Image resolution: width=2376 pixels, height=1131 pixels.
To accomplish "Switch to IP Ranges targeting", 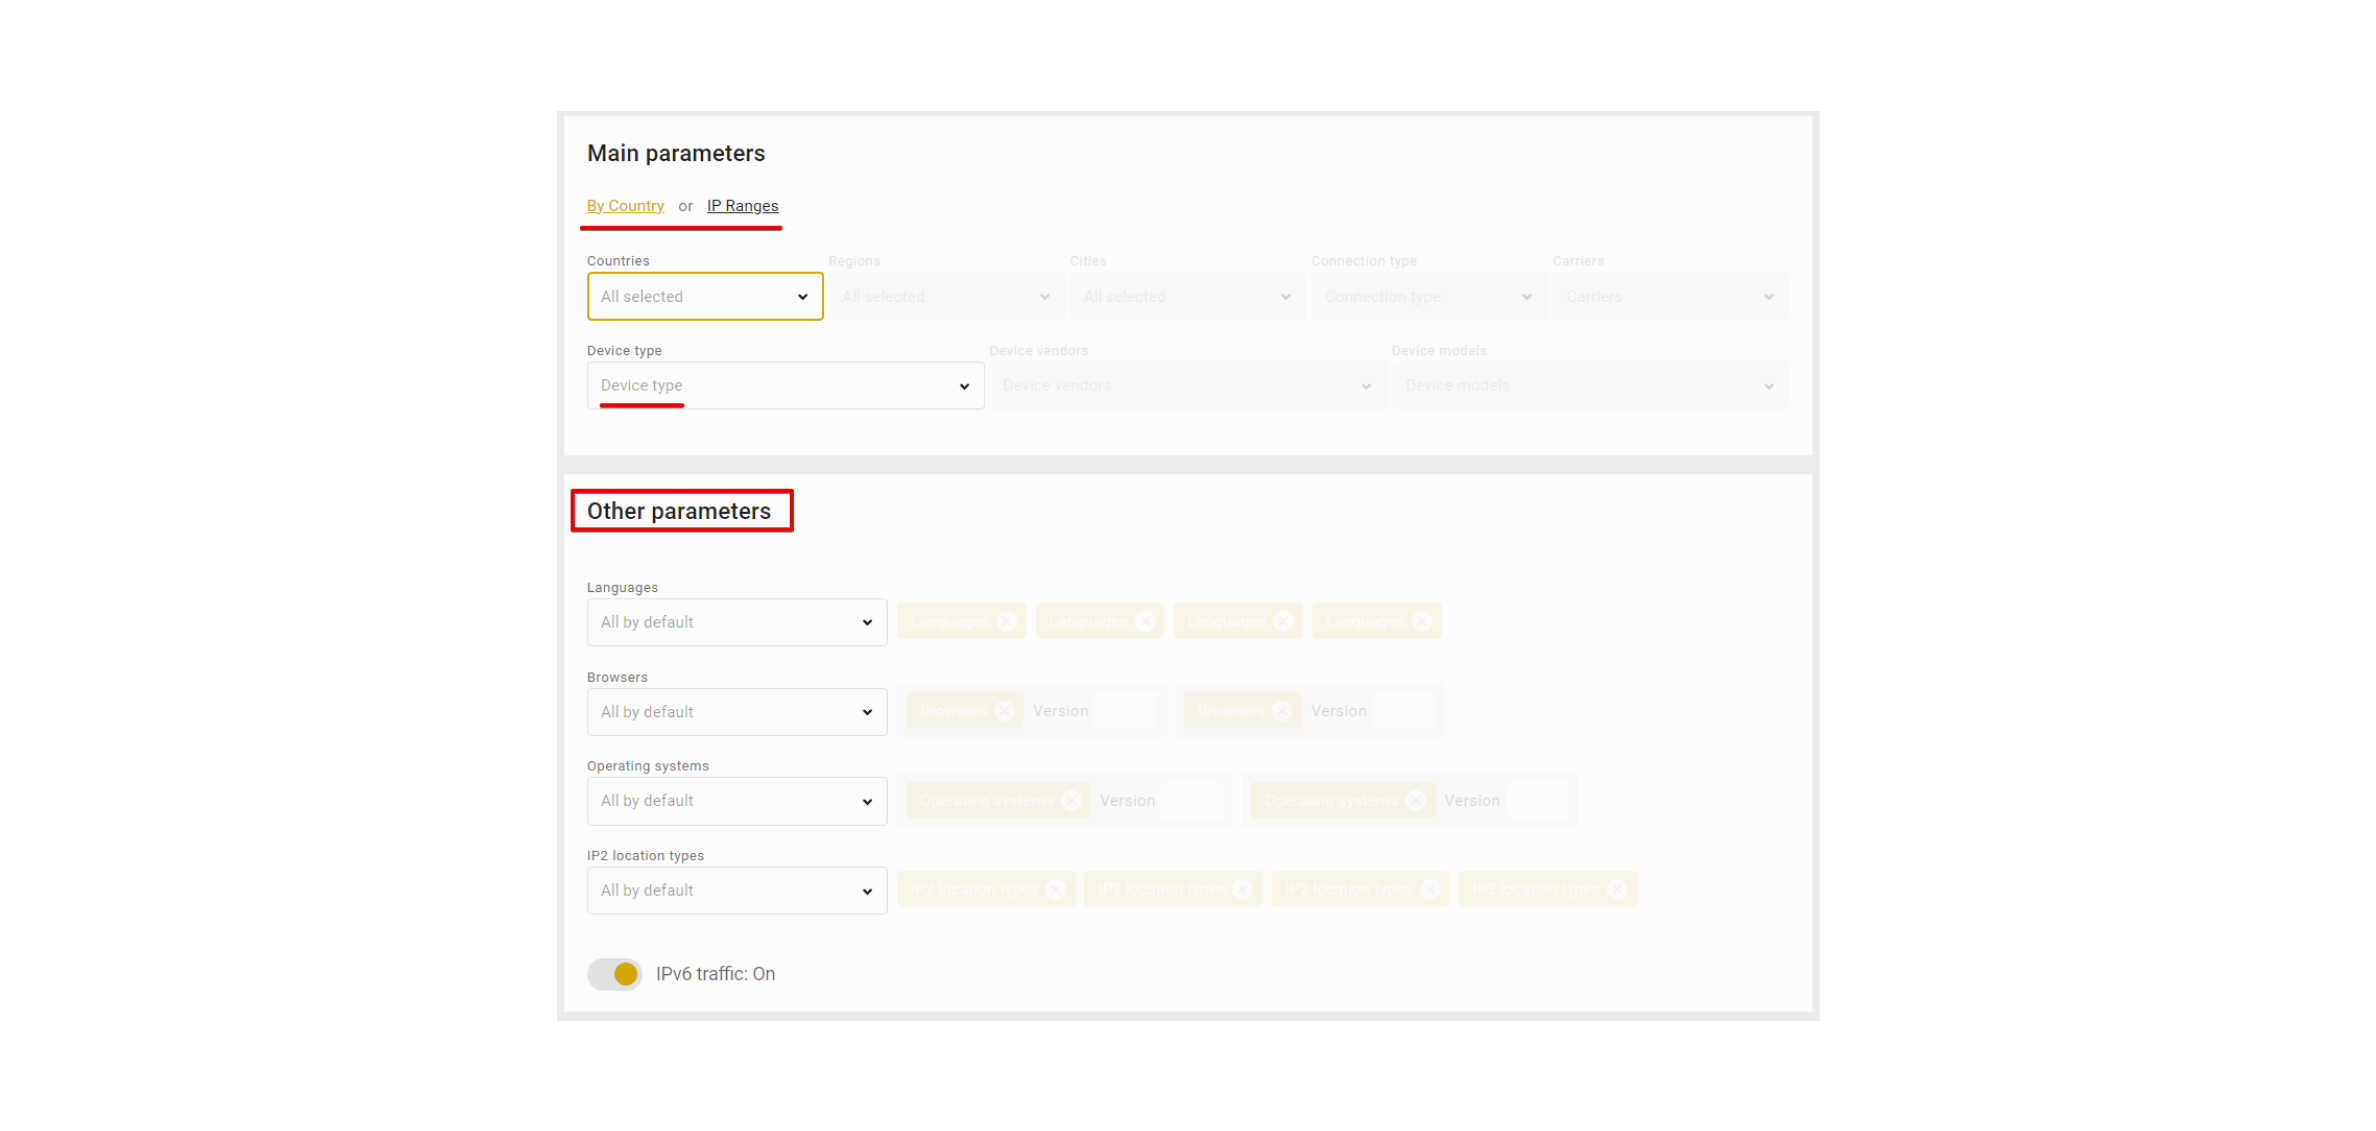I will (x=742, y=206).
